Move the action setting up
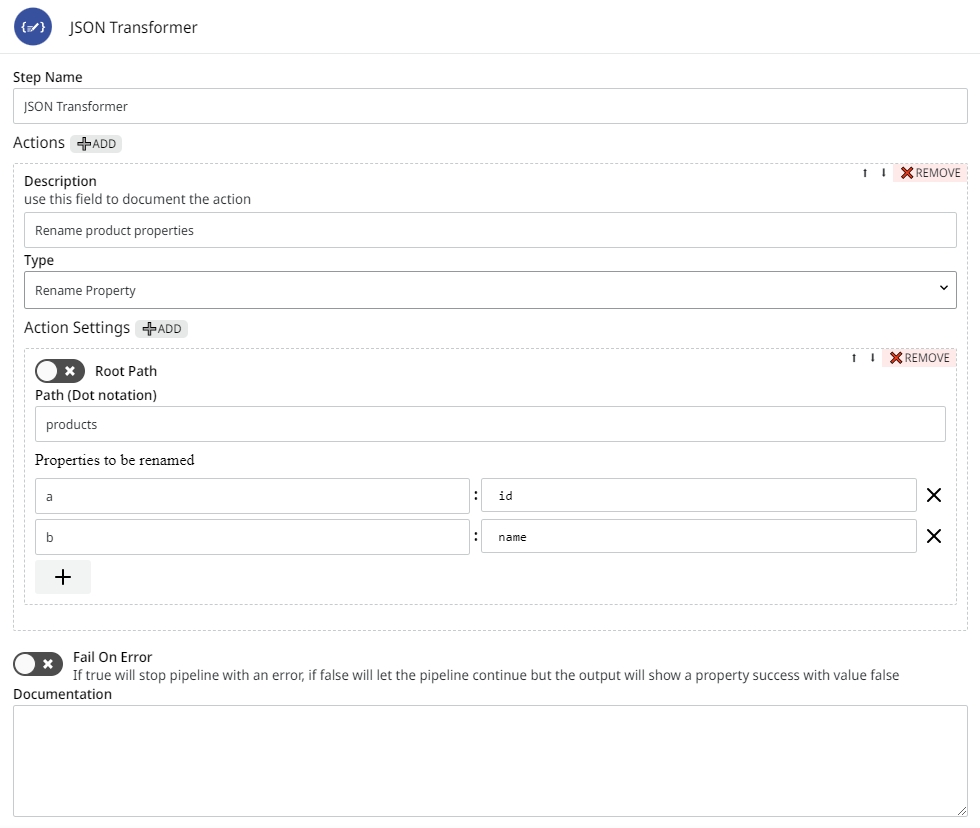The height and width of the screenshot is (828, 980). click(x=854, y=358)
